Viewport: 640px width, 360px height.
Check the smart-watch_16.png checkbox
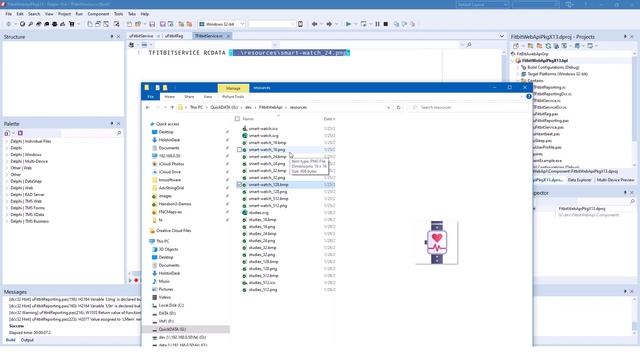click(x=239, y=150)
